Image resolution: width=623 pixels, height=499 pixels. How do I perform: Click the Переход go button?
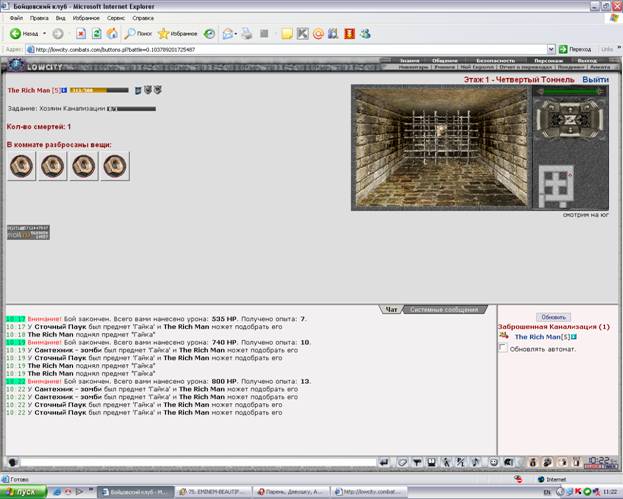pyautogui.click(x=576, y=49)
